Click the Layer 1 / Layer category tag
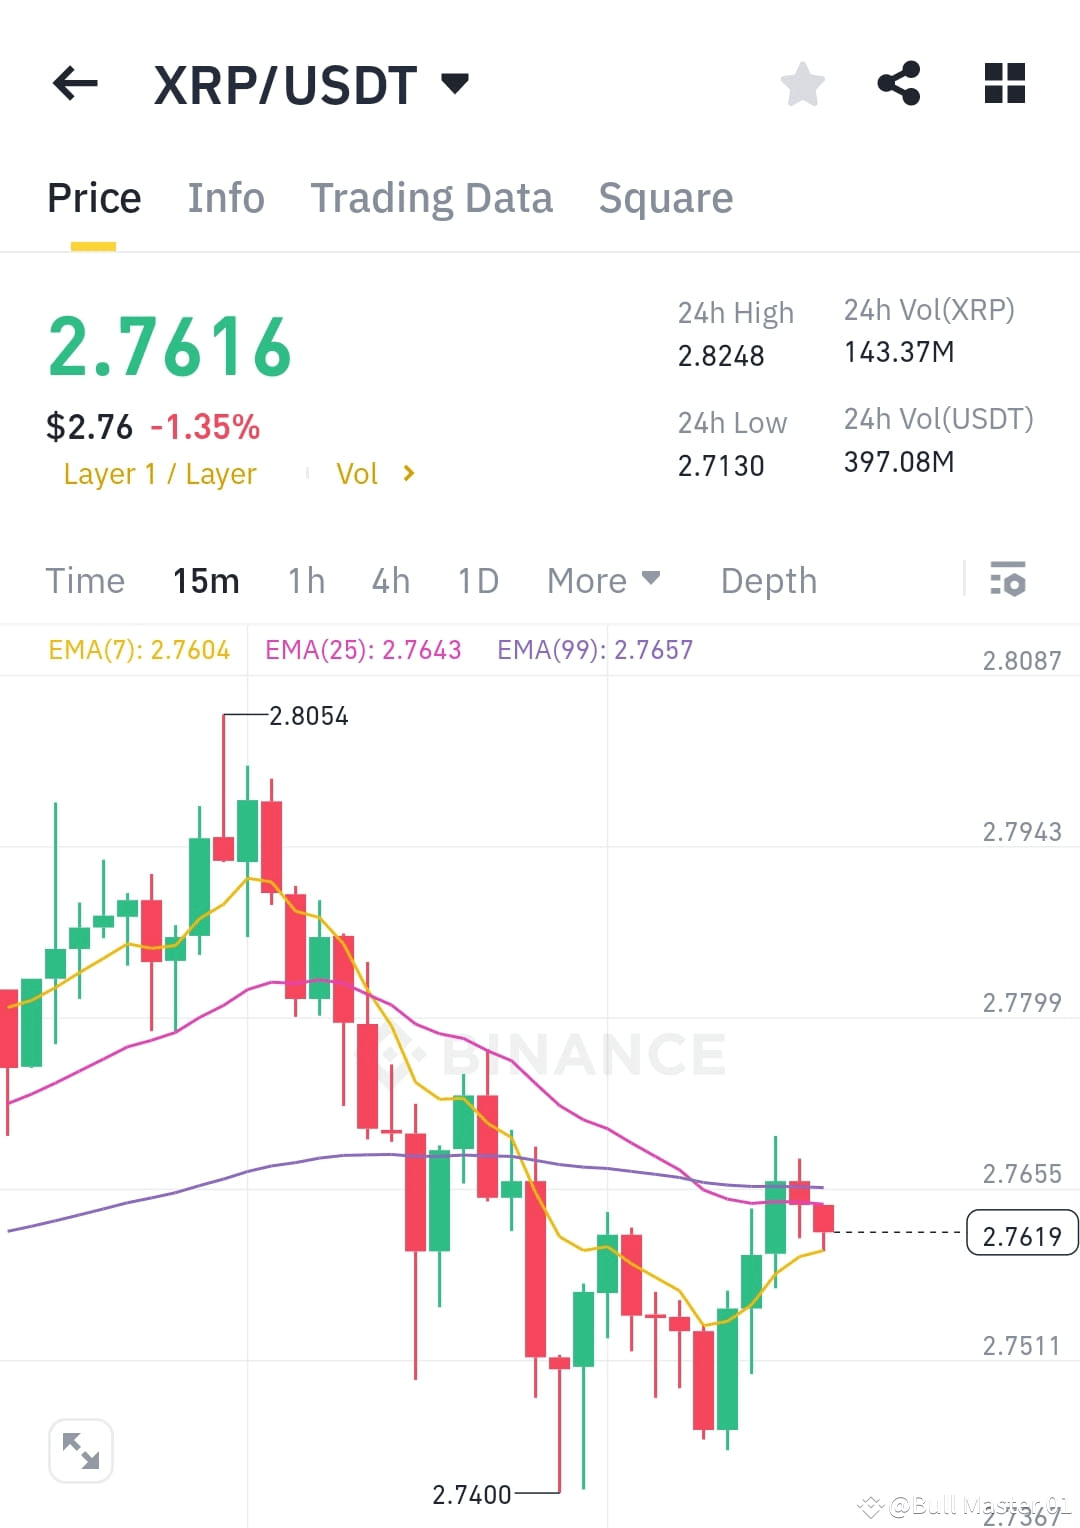 tap(159, 473)
